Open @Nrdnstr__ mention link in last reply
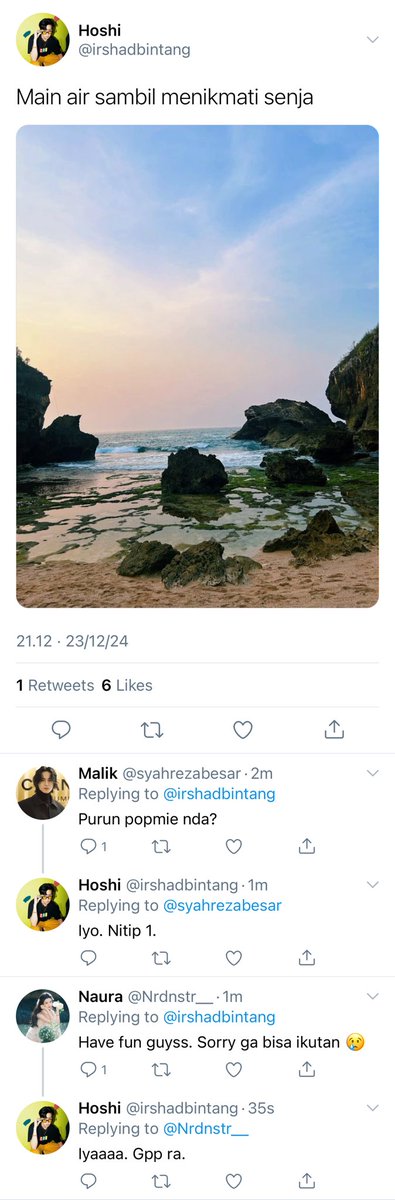This screenshot has width=395, height=1200. click(x=206, y=1128)
